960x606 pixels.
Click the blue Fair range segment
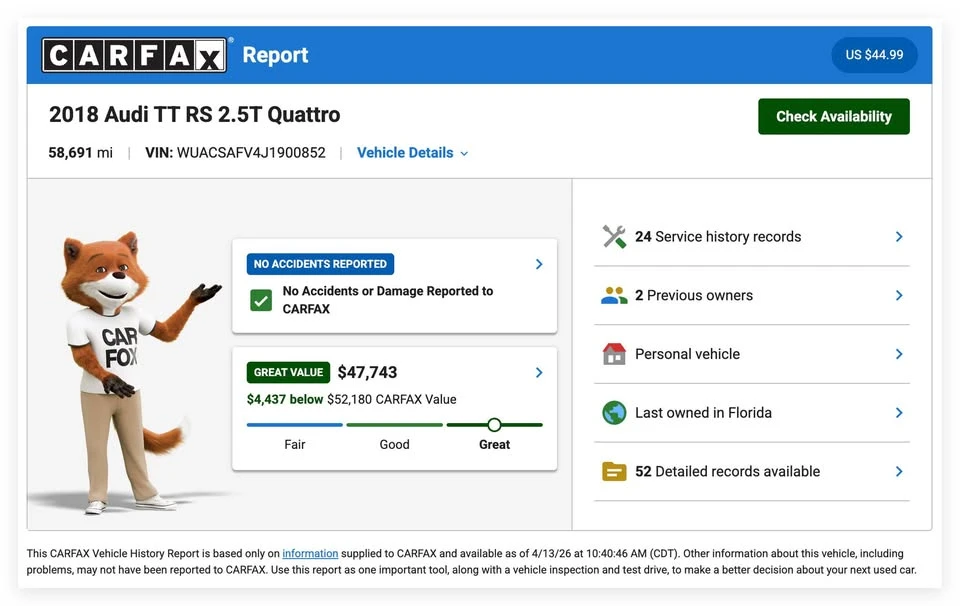[x=294, y=425]
